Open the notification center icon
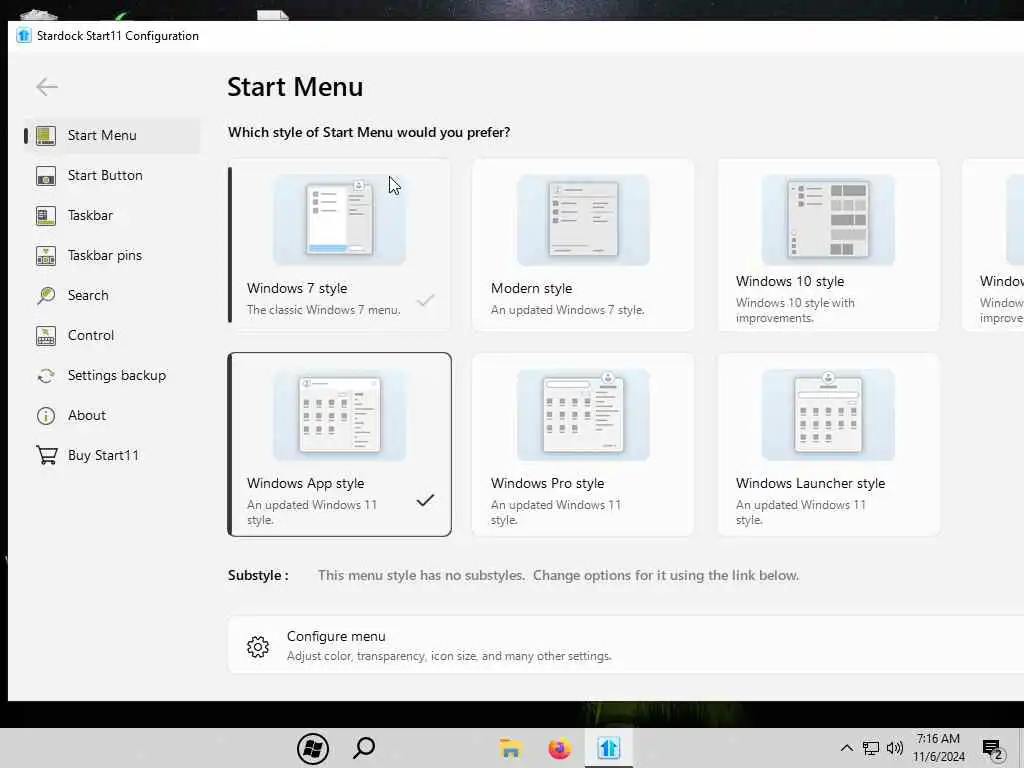The image size is (1024, 768). pyautogui.click(x=991, y=748)
